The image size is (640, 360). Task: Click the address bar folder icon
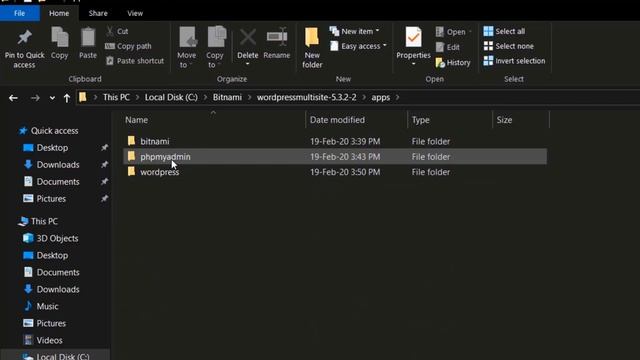click(x=83, y=97)
